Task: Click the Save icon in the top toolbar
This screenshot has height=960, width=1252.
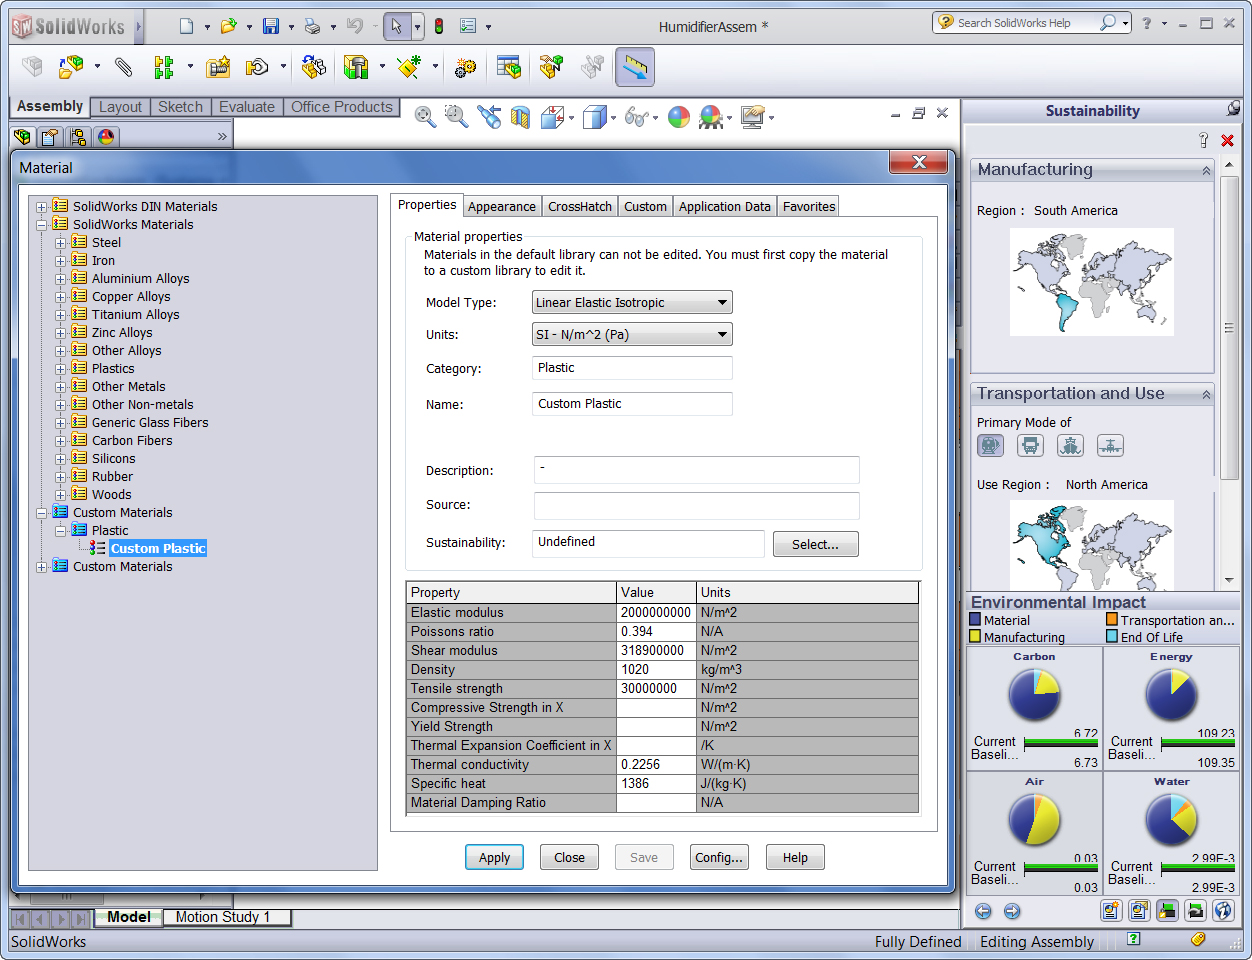Action: click(x=271, y=26)
